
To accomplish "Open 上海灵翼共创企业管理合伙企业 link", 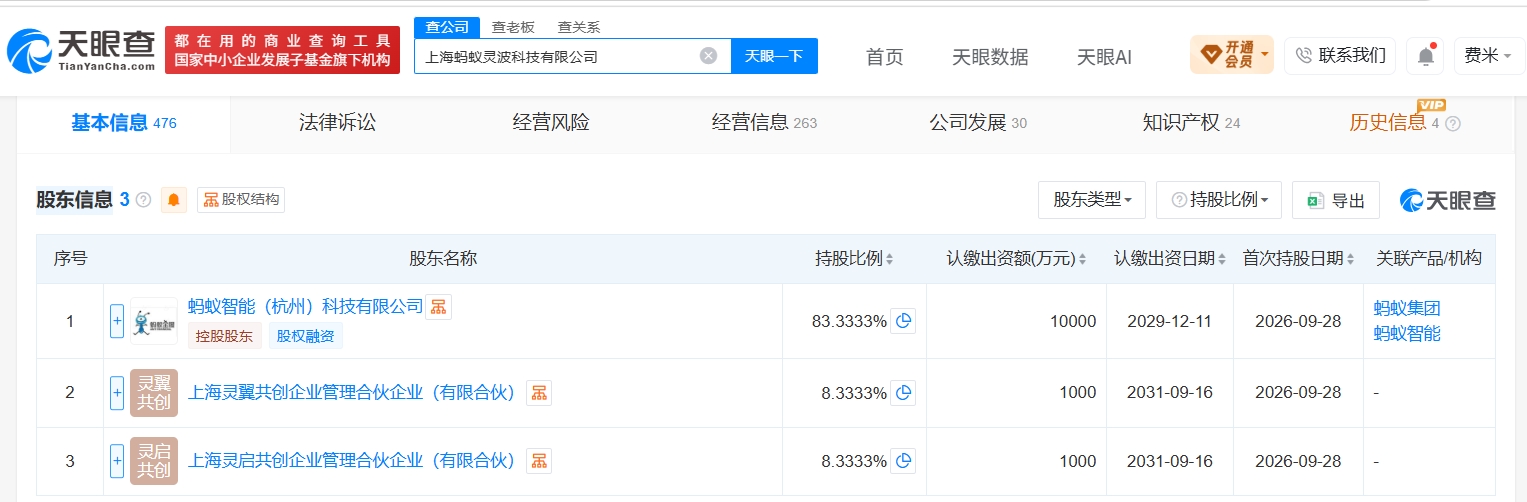I will tap(351, 393).
